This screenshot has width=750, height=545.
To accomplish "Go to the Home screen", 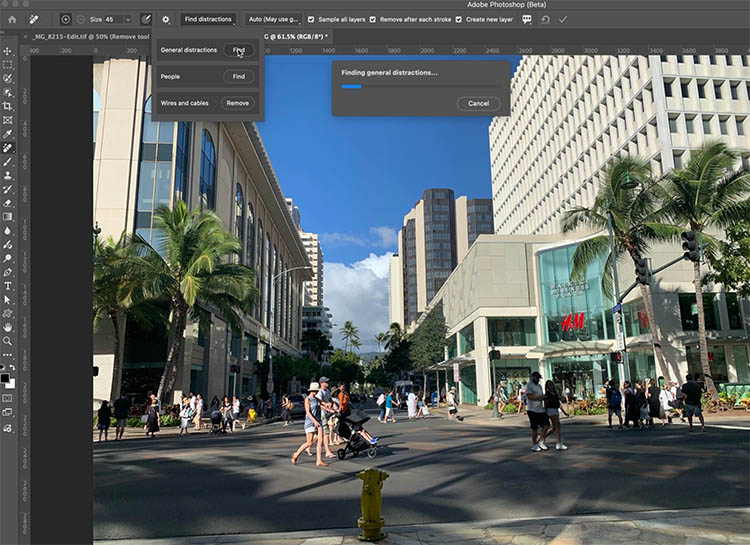I will tap(12, 20).
